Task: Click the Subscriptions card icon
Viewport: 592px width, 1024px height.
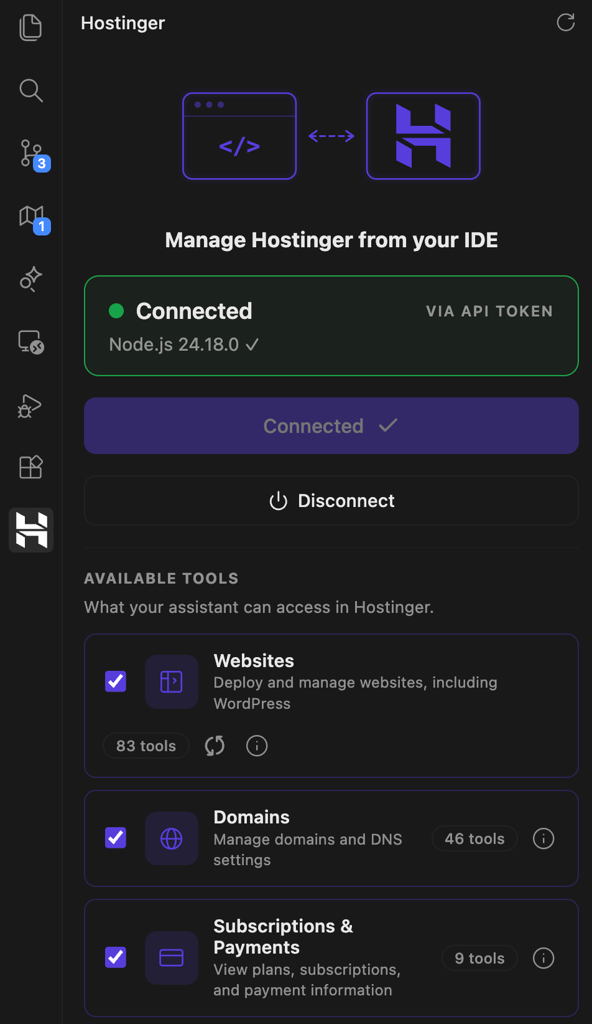Action: tap(171, 958)
